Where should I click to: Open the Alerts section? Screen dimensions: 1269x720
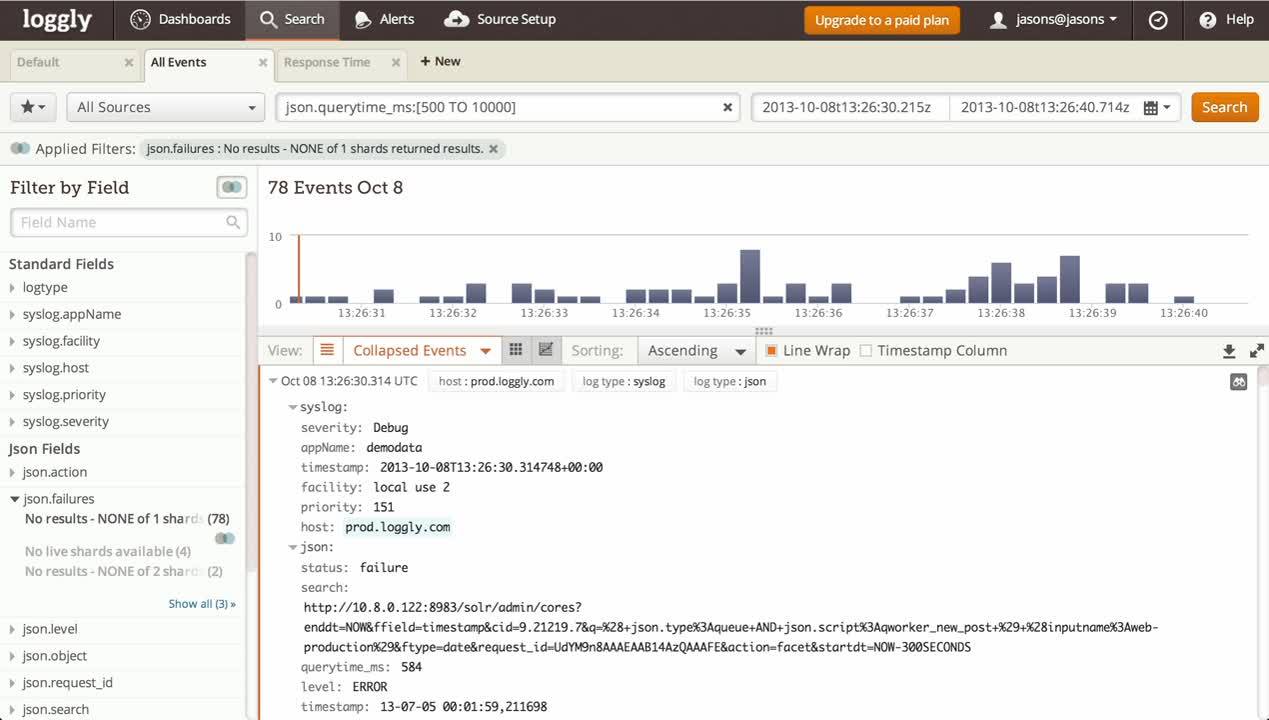[384, 19]
